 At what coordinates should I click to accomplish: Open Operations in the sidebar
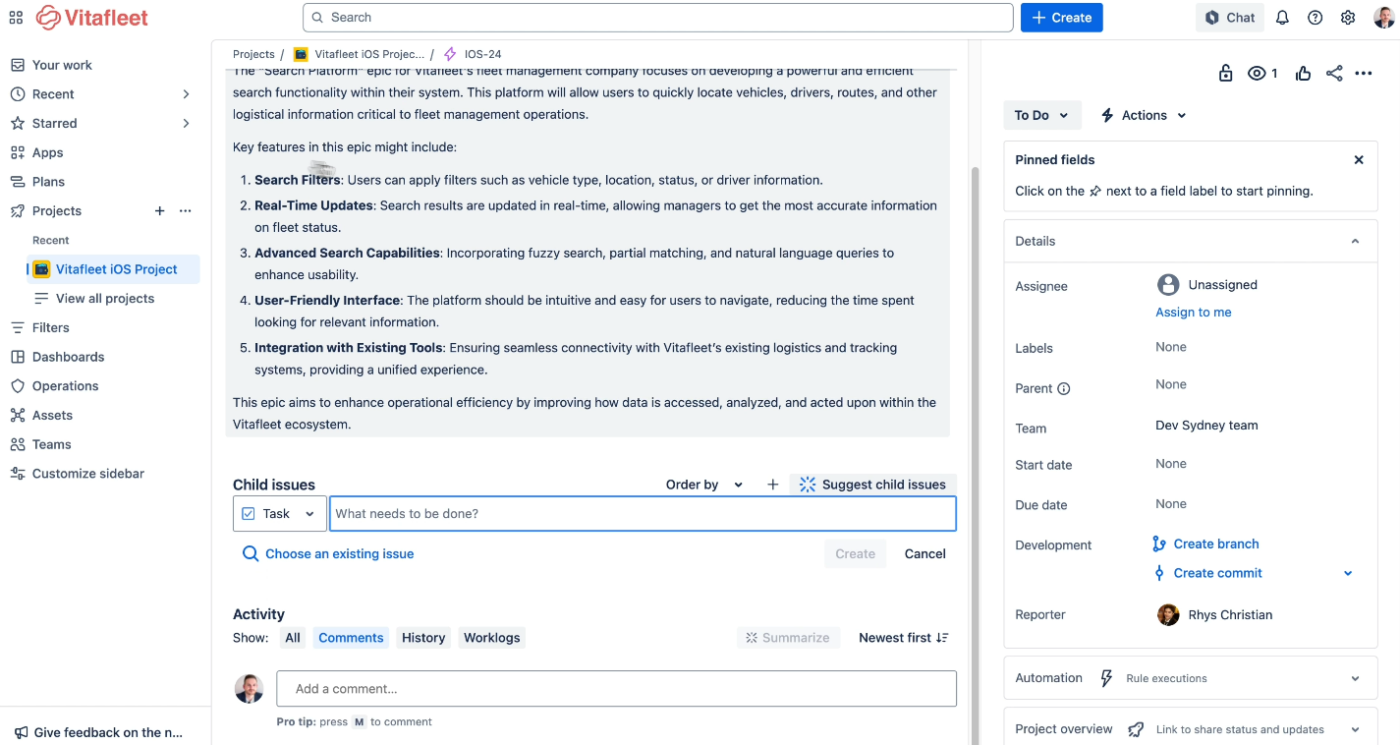click(x=65, y=386)
